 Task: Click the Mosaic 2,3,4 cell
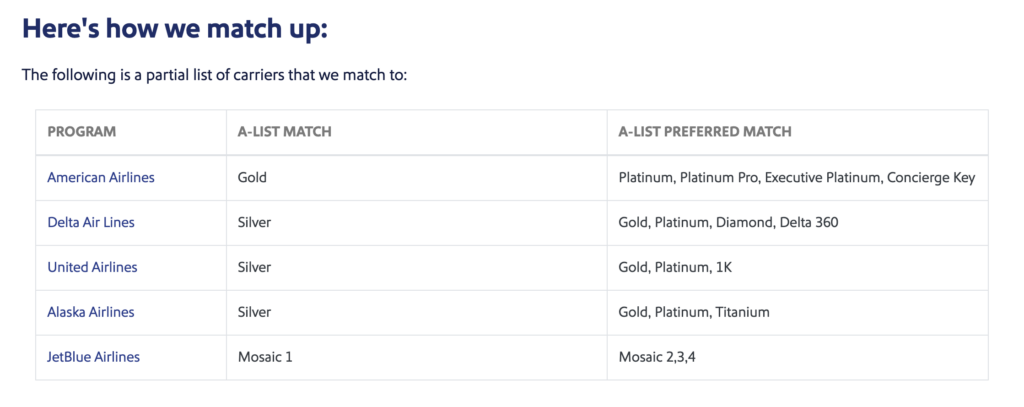[657, 357]
